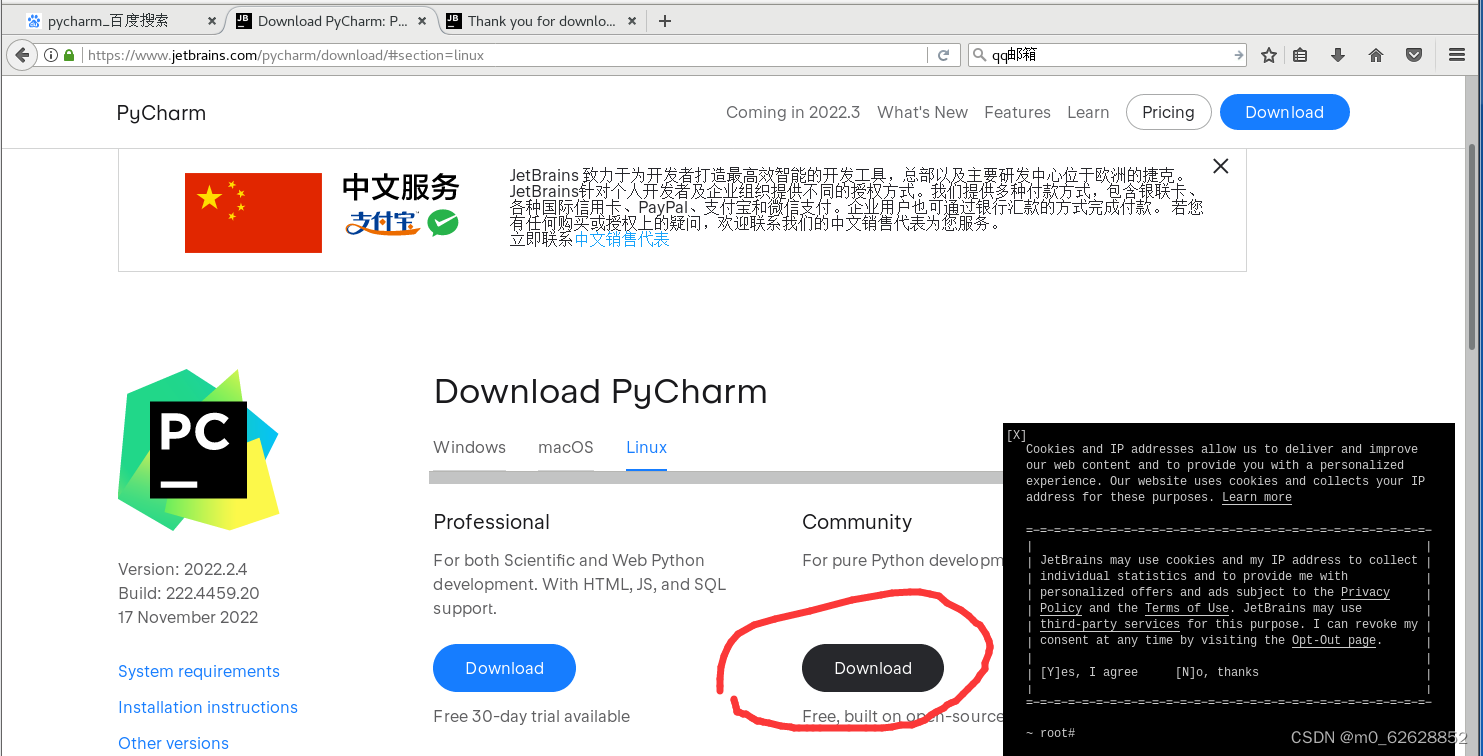
Task: Click the 17 November 2022 date text
Action: [188, 617]
